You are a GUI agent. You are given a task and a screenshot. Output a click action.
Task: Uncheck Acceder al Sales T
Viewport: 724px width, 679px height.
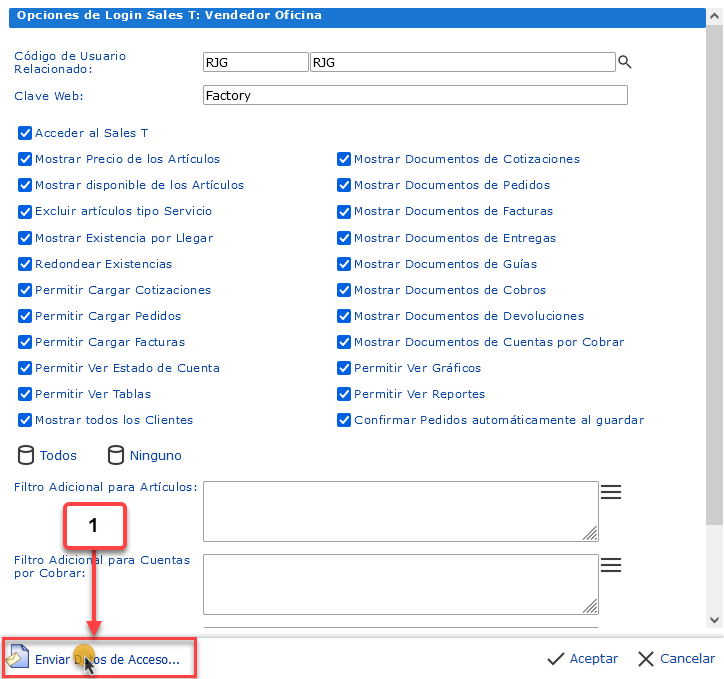pyautogui.click(x=25, y=133)
